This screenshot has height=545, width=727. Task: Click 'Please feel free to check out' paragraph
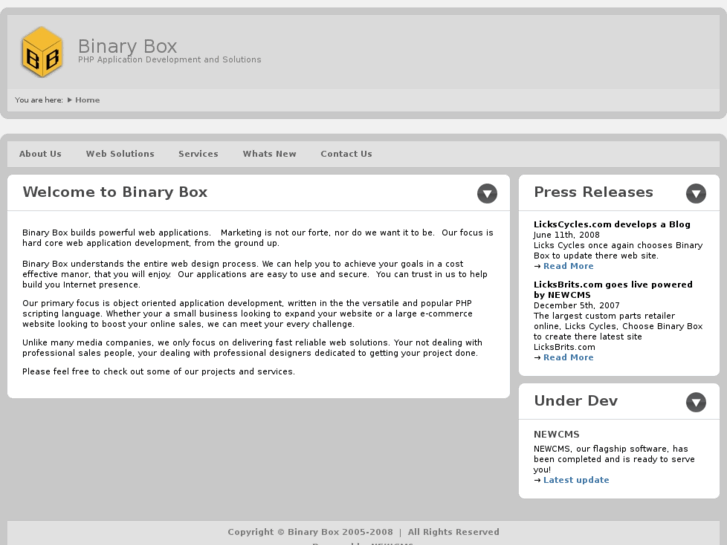click(159, 372)
